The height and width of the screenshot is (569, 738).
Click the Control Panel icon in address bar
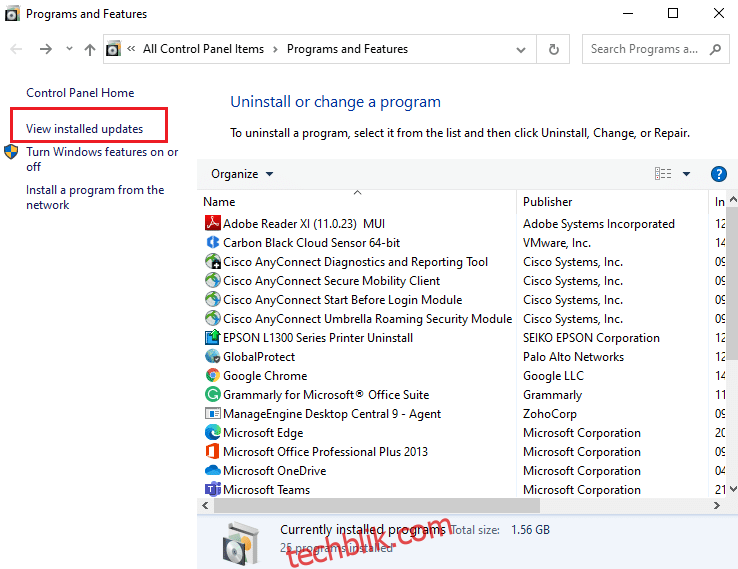coord(113,49)
